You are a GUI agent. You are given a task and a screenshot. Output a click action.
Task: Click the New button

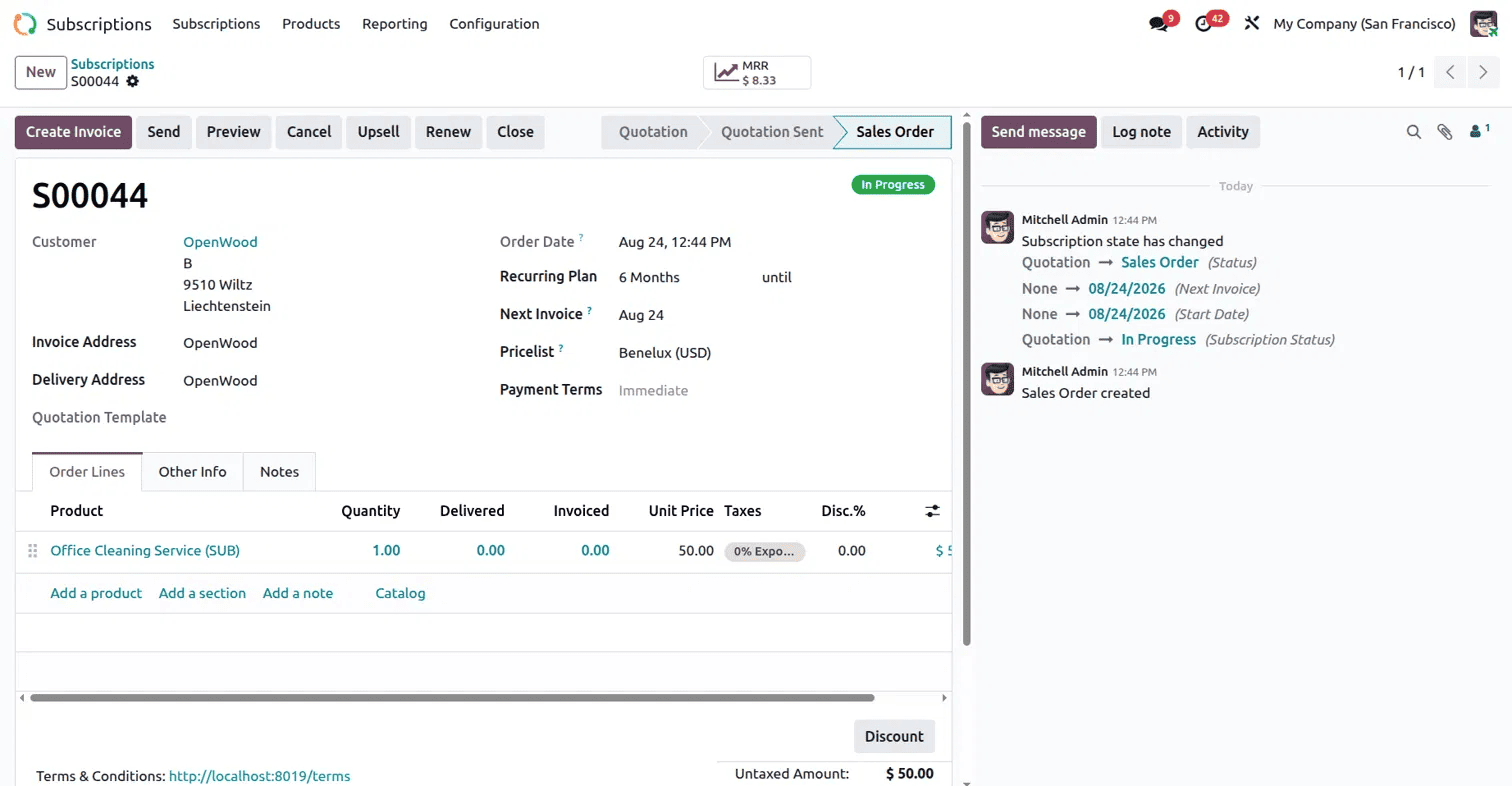tap(41, 72)
